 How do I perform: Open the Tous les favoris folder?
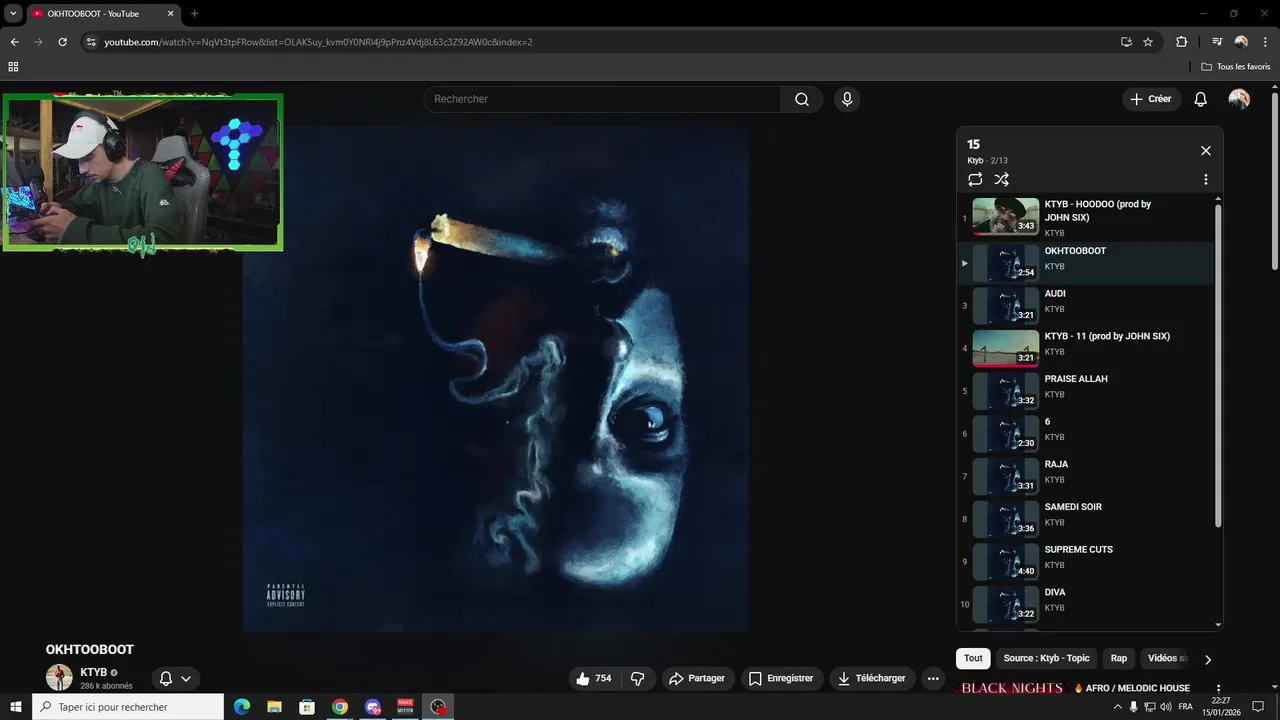click(x=1236, y=67)
